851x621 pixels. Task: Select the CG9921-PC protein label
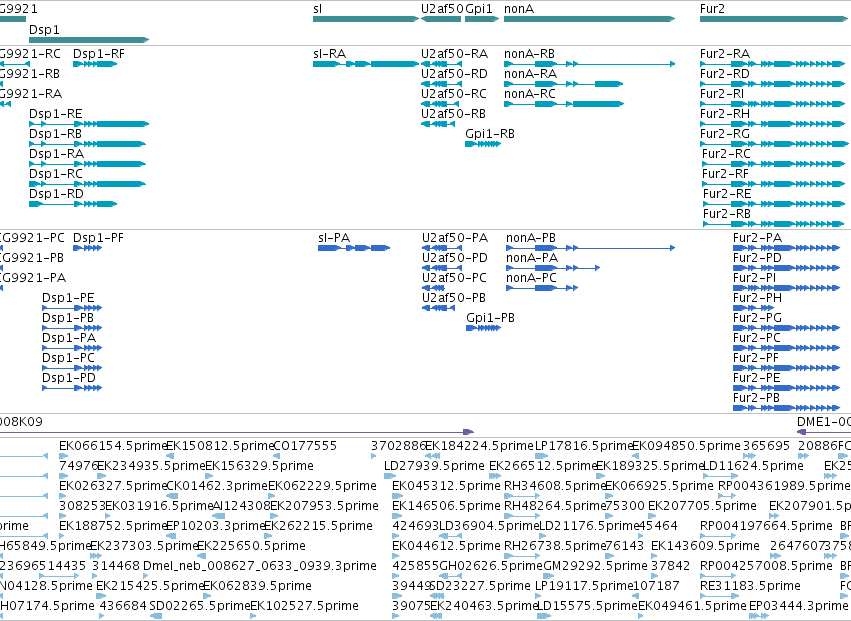[32, 237]
